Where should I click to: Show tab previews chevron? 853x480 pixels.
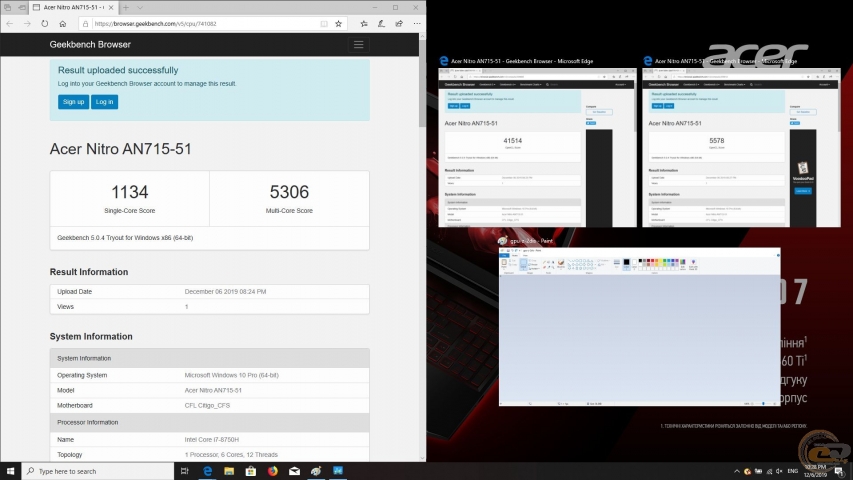pos(140,8)
